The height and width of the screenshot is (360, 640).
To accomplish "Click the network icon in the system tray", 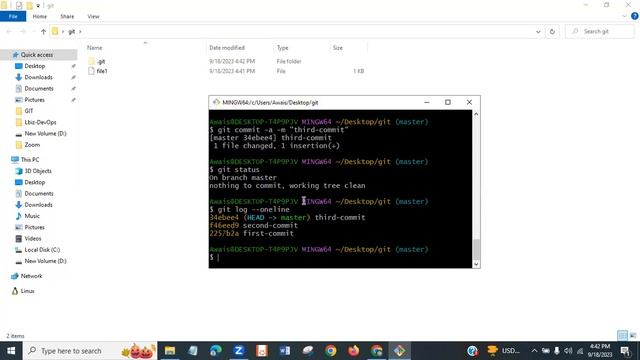I will click(x=580, y=351).
